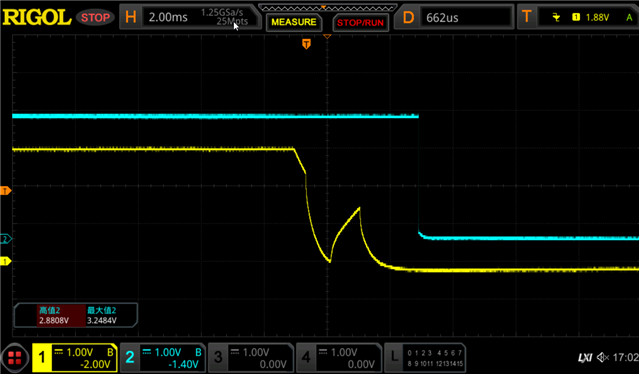Click the MEASURE button
639x374 pixels.
(x=294, y=22)
